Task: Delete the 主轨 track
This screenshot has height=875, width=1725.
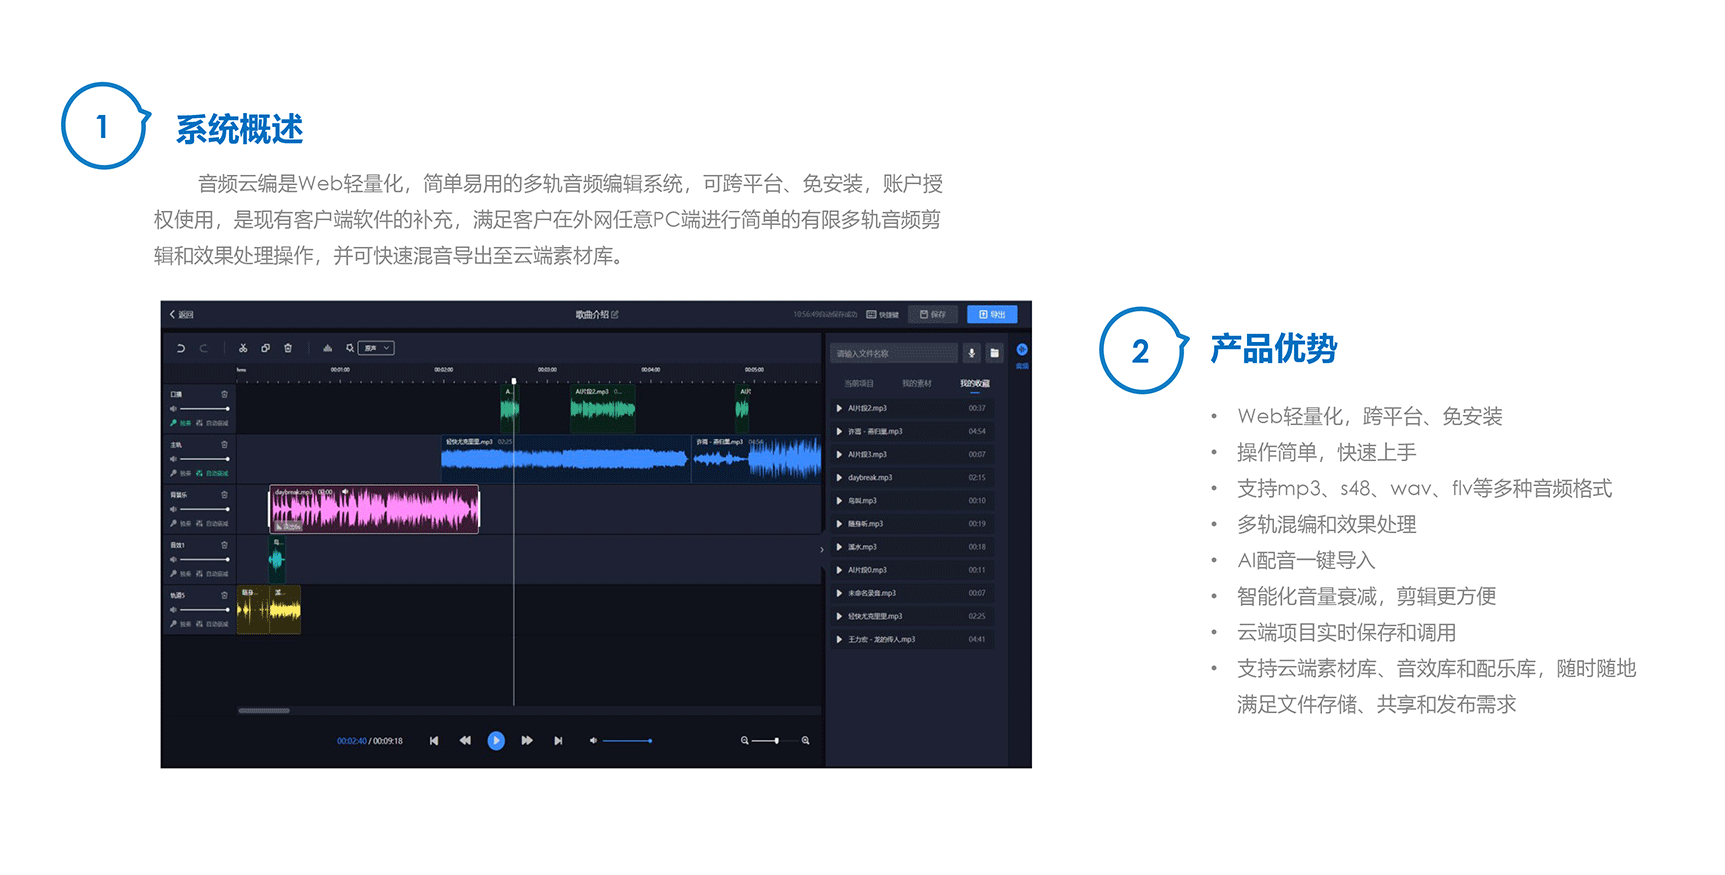Action: 224,444
